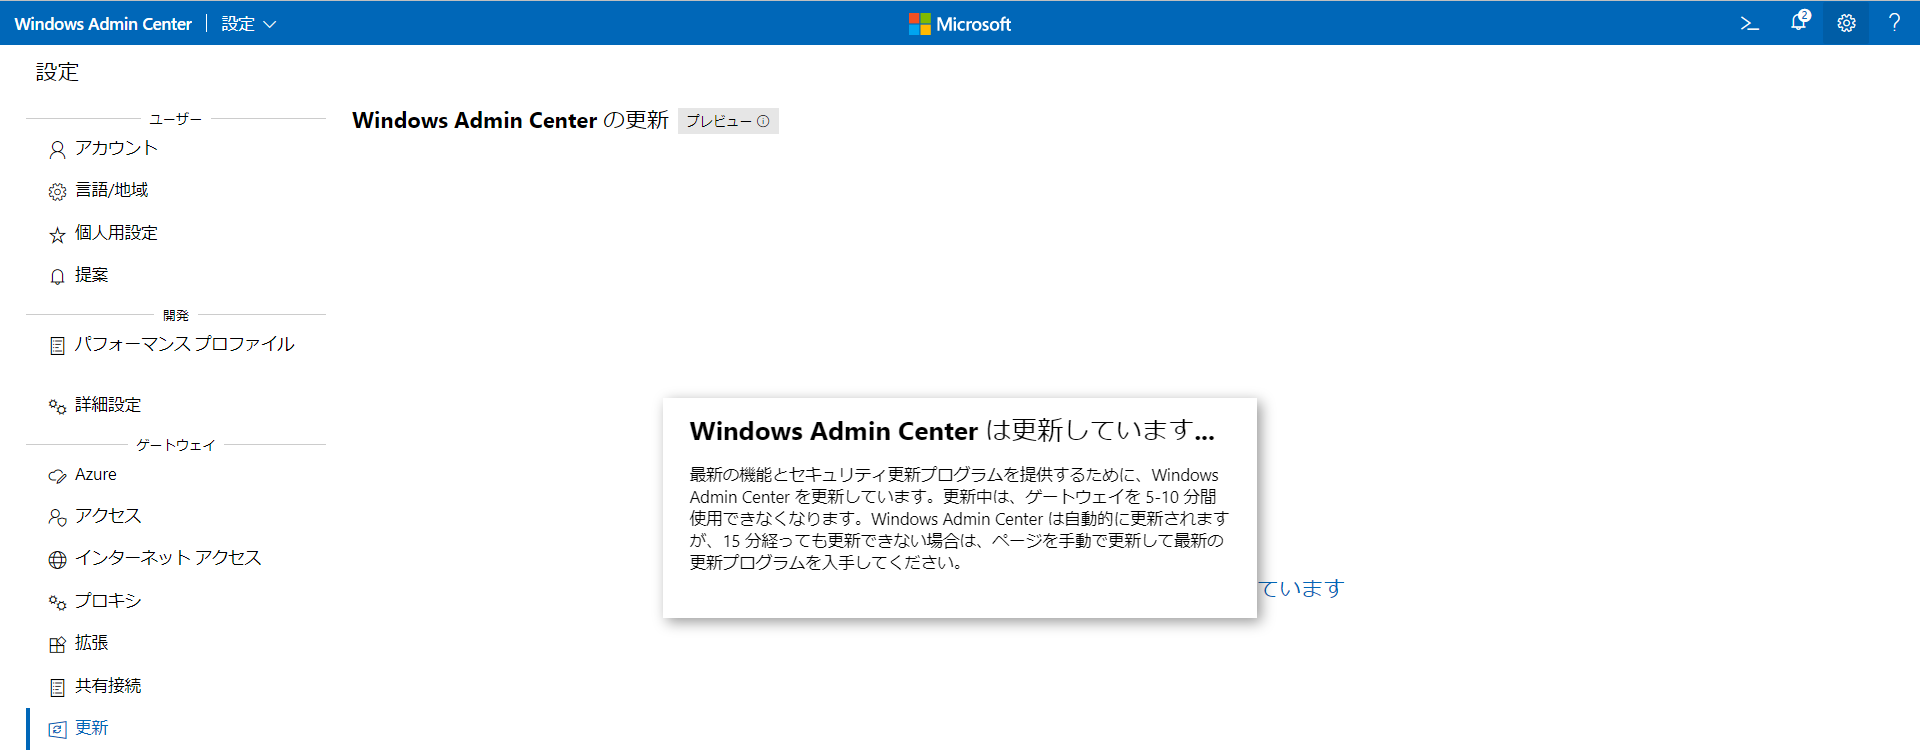Open the notifications bell
1920x754 pixels.
[x=1798, y=22]
